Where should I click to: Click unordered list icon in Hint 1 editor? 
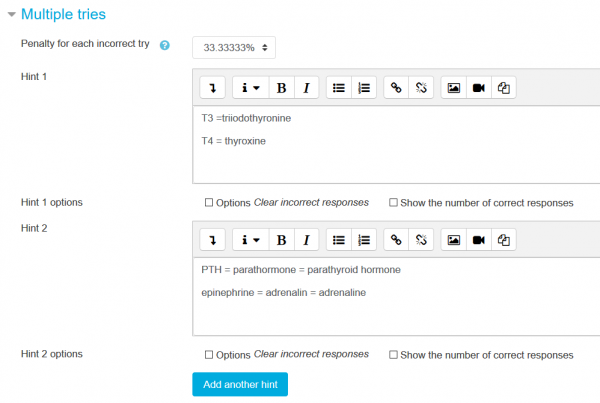point(339,88)
